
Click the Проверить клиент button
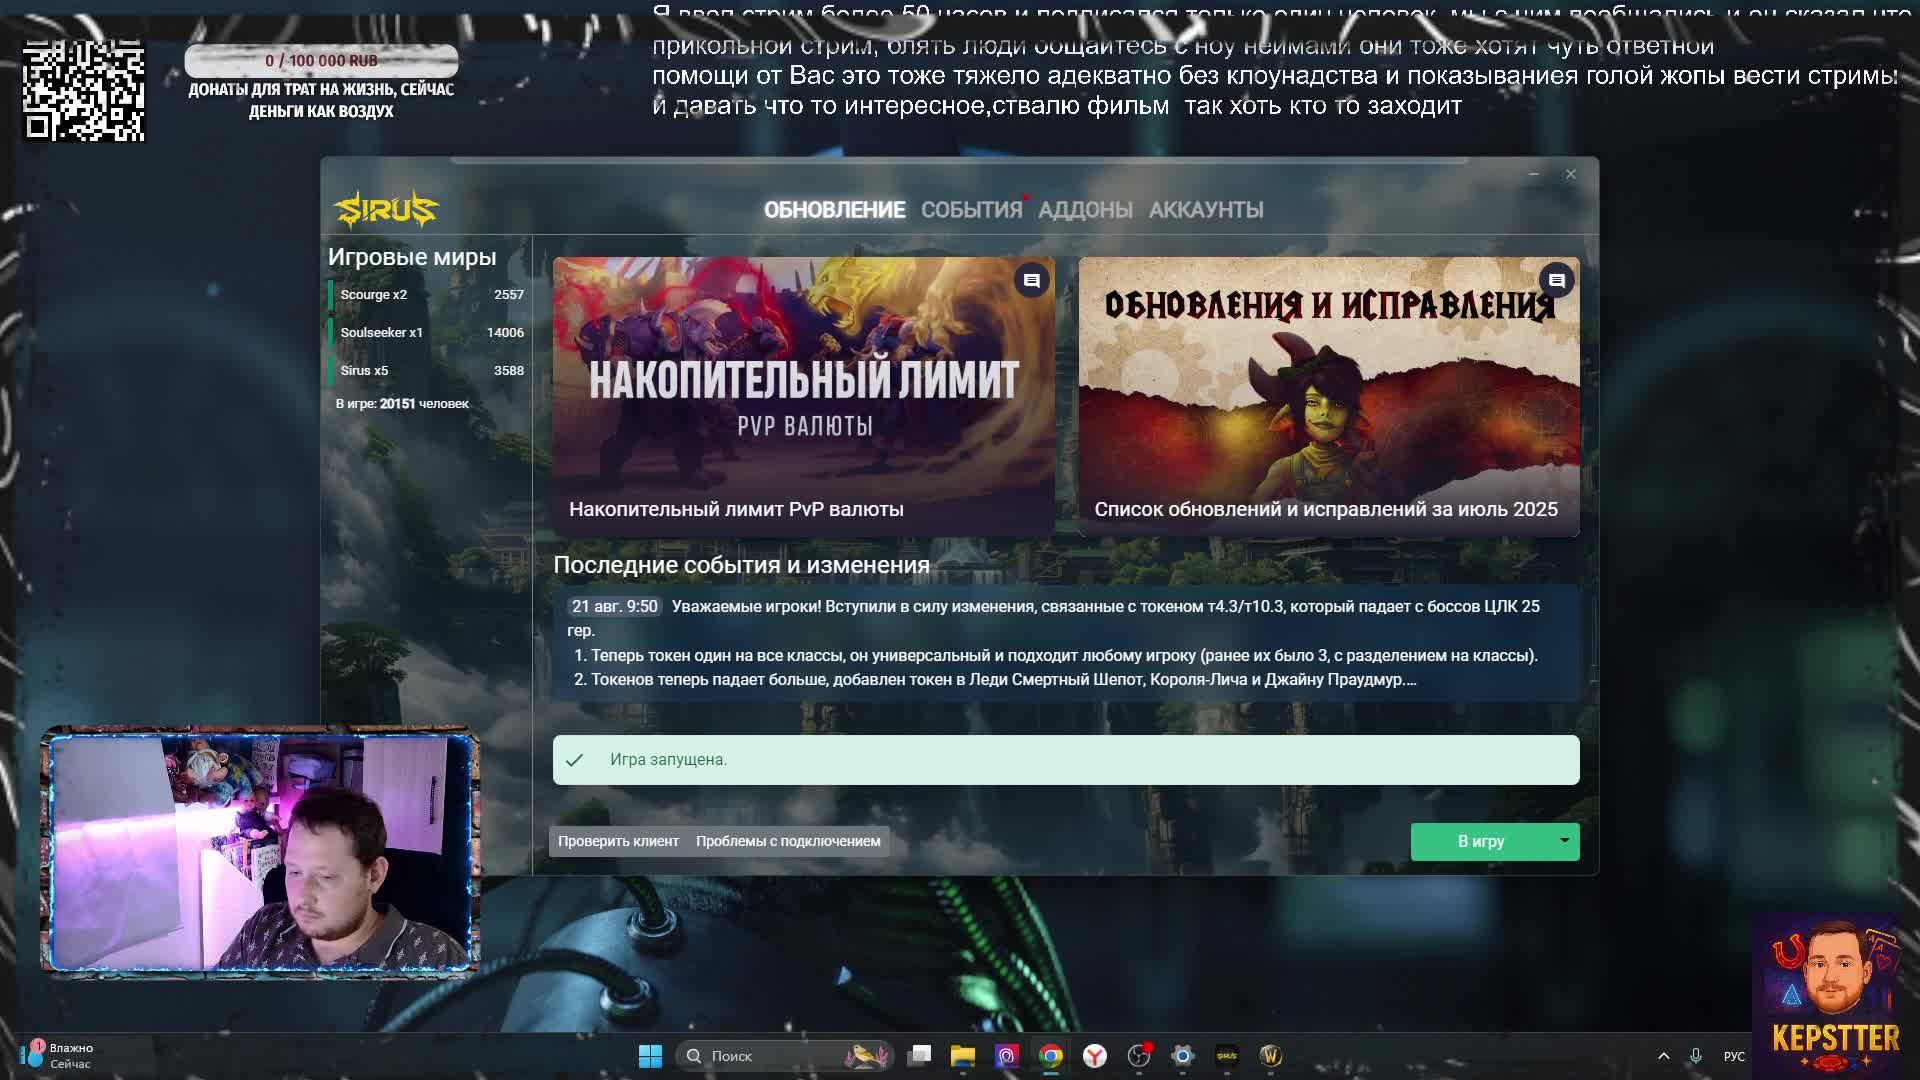click(x=618, y=841)
